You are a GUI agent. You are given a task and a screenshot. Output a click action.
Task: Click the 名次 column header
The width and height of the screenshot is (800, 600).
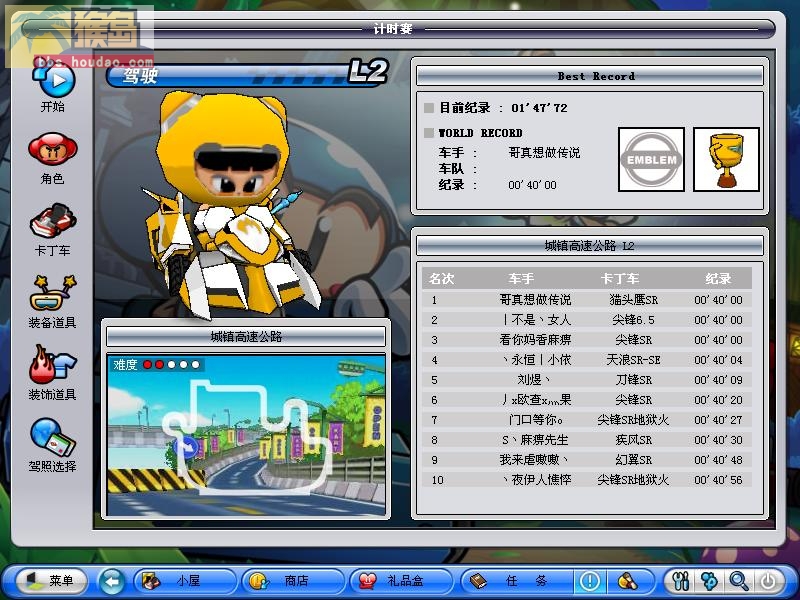(x=441, y=279)
